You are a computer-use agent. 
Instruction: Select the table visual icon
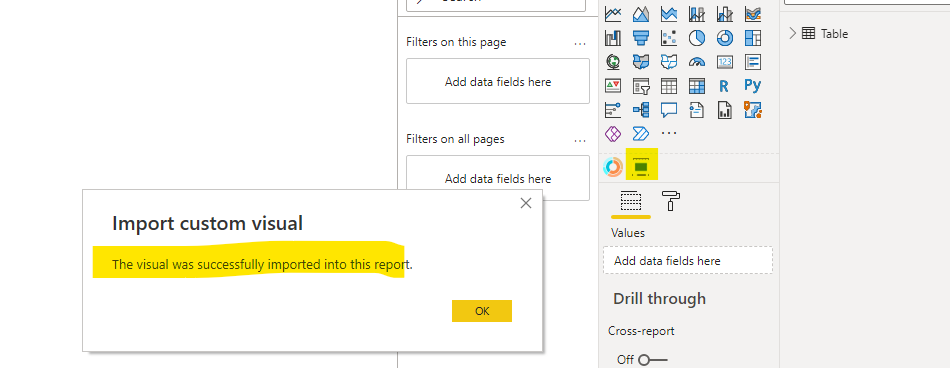(669, 86)
